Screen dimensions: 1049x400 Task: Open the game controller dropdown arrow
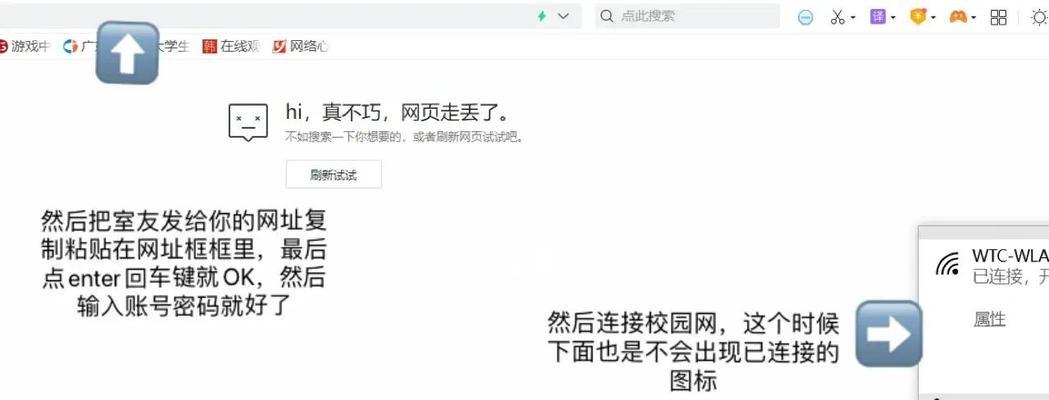973,18
